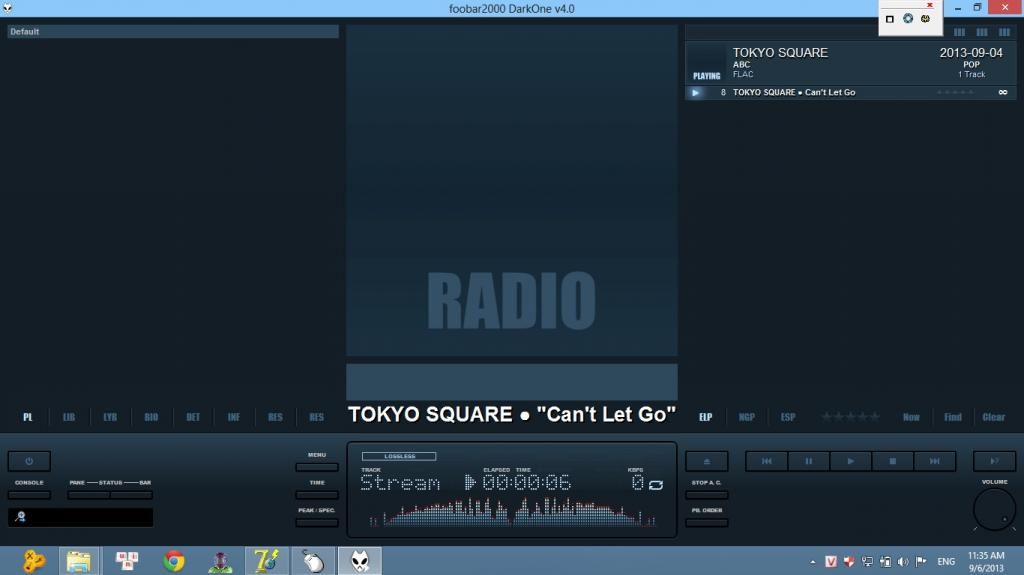This screenshot has height=575, width=1024.
Task: Click the star rating row beside ESP
Action: (x=850, y=417)
